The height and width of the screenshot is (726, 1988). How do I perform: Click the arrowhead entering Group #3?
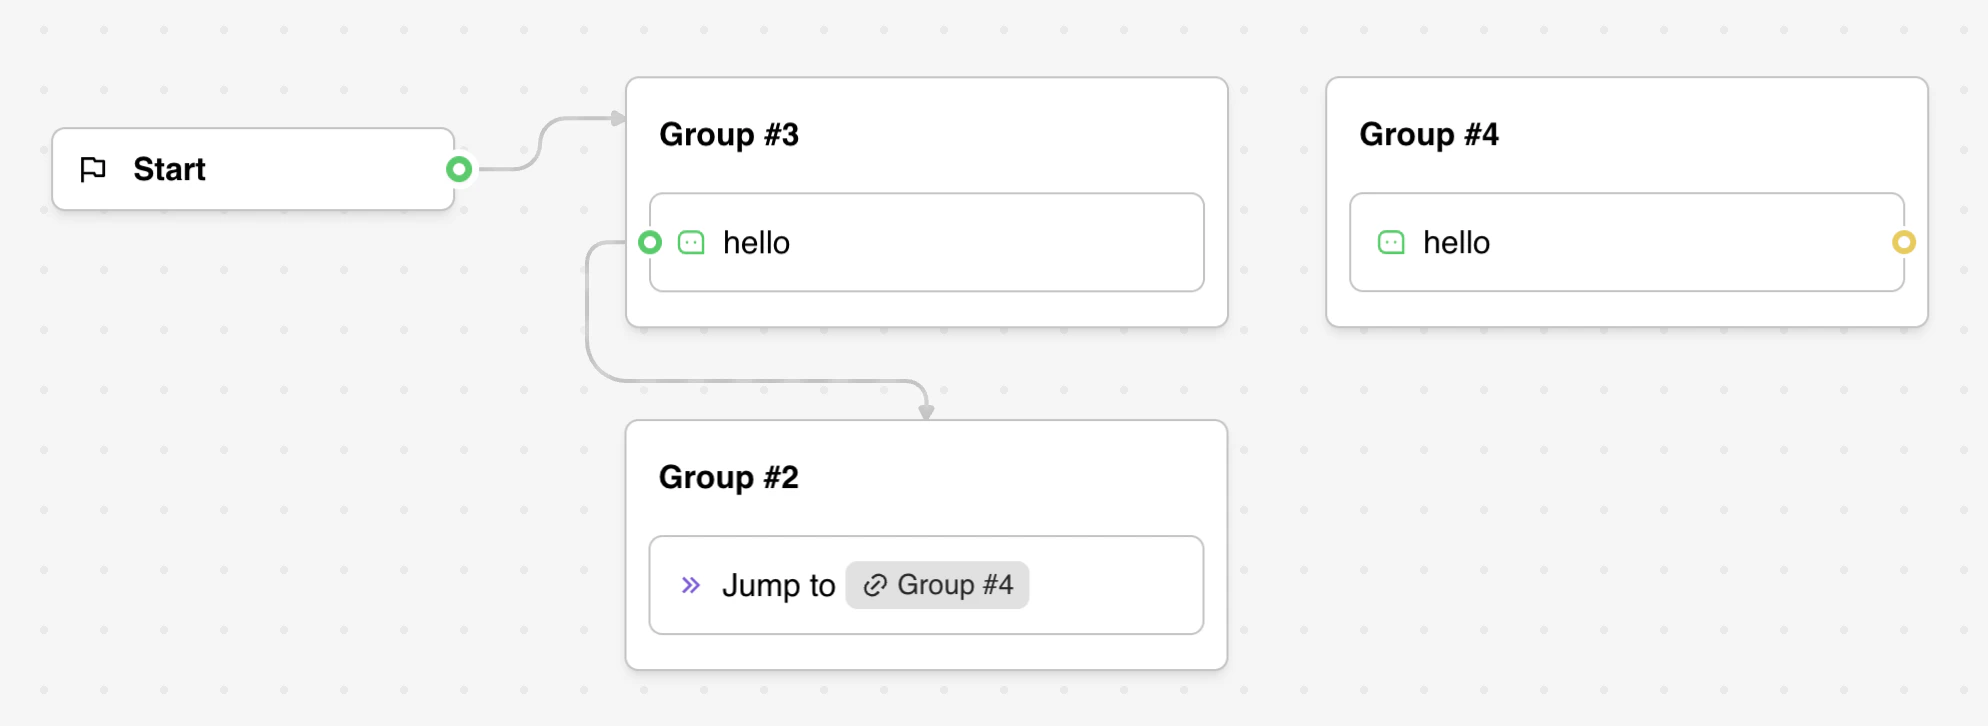click(618, 118)
